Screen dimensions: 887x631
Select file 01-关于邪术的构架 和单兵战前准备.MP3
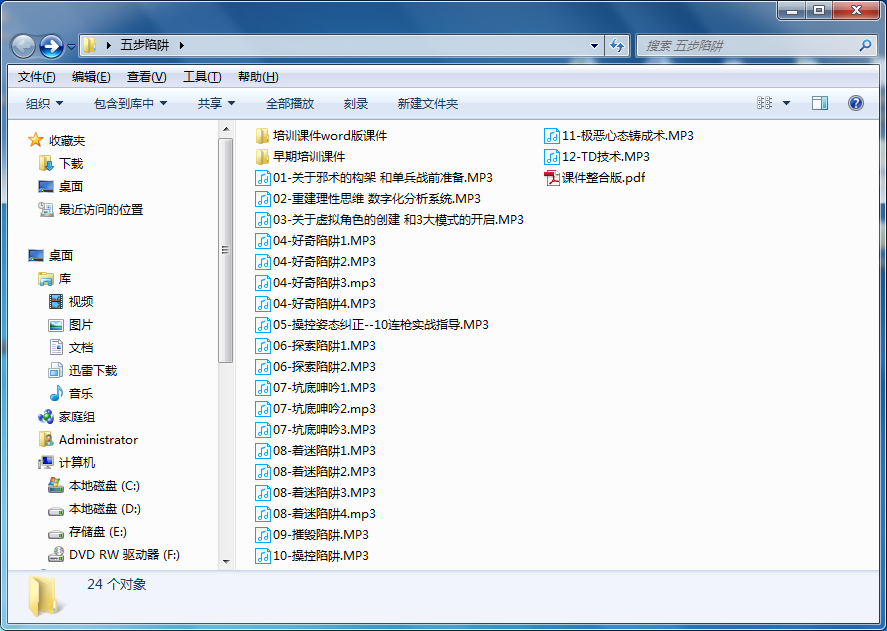tap(374, 178)
